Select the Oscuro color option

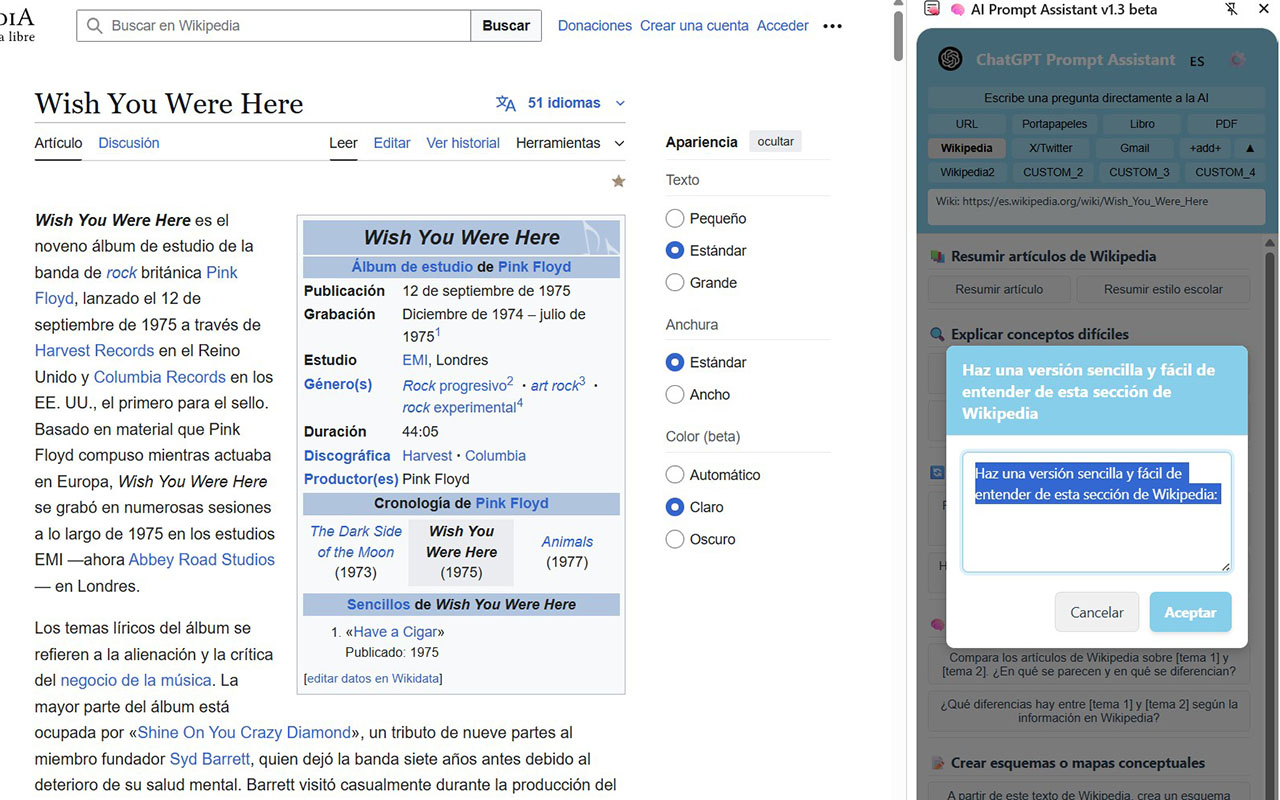tap(675, 538)
